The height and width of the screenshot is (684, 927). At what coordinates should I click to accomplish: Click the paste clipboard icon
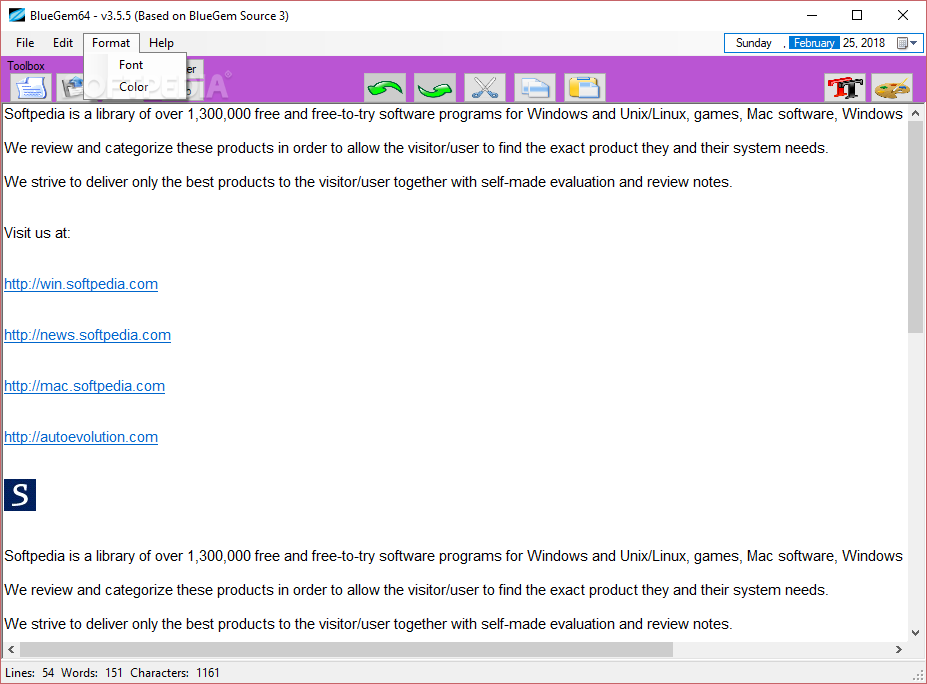click(585, 88)
